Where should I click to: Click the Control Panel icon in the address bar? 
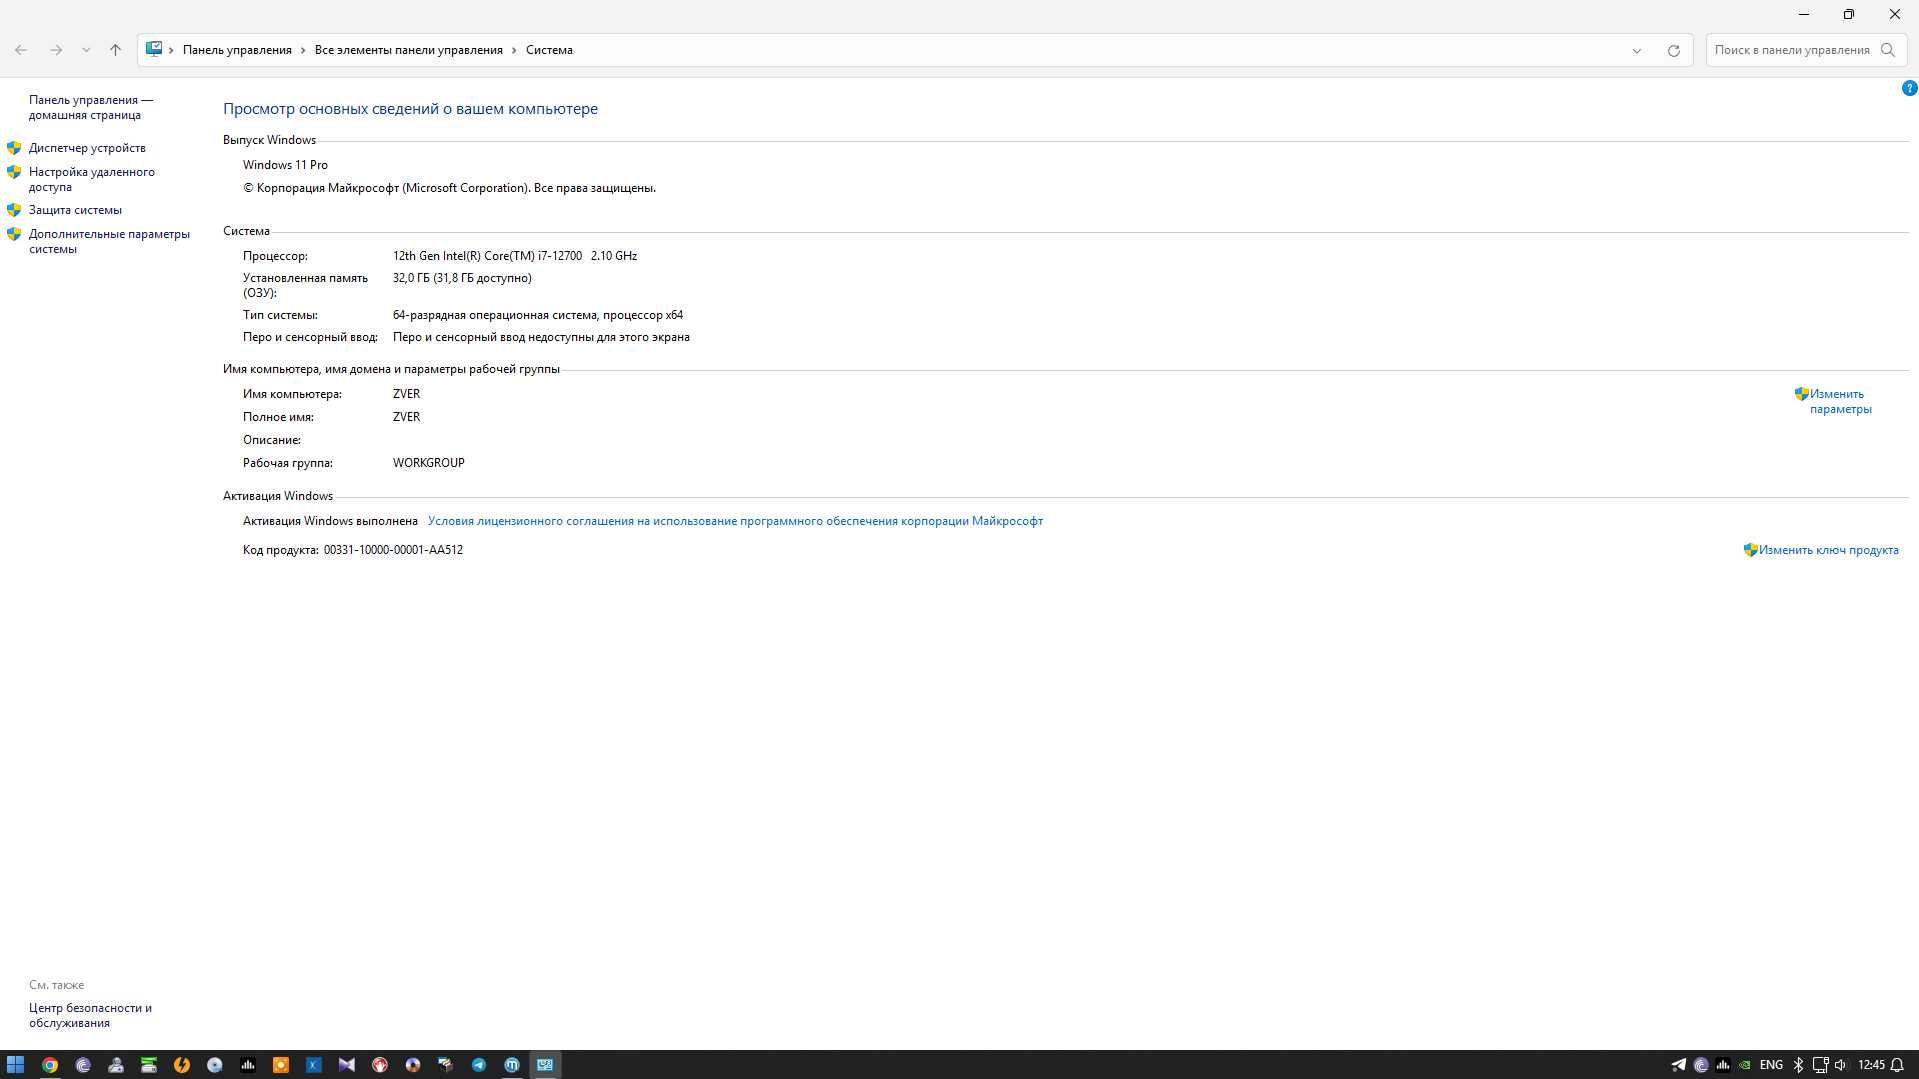click(154, 49)
